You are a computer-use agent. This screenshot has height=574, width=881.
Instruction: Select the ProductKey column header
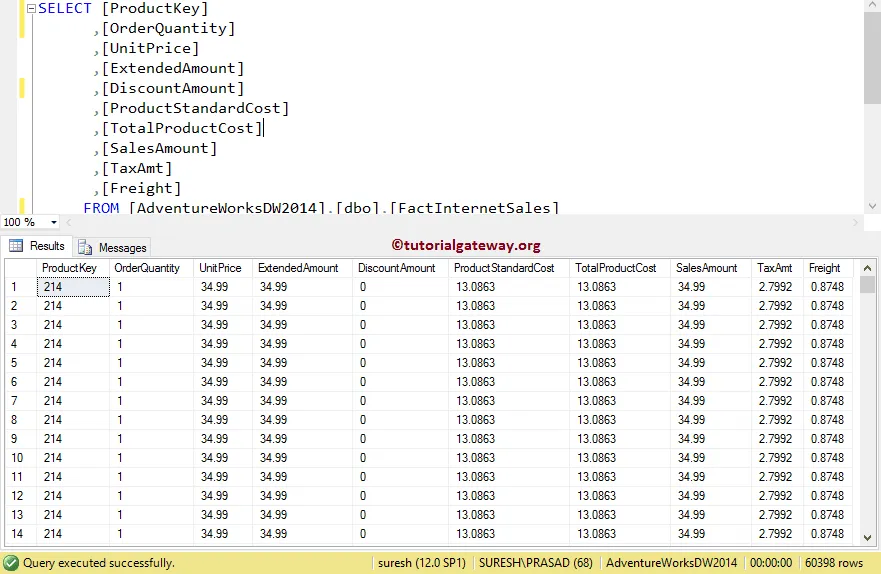pyautogui.click(x=73, y=268)
